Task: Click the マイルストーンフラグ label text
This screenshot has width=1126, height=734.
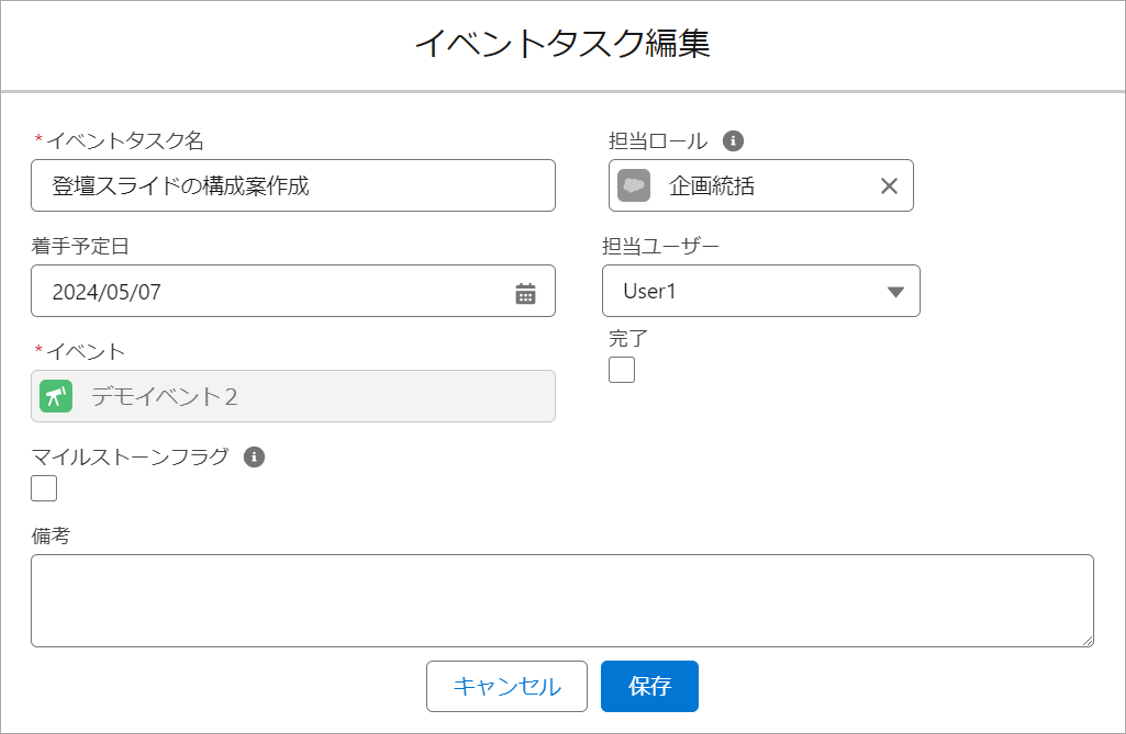Action: pyautogui.click(x=131, y=457)
